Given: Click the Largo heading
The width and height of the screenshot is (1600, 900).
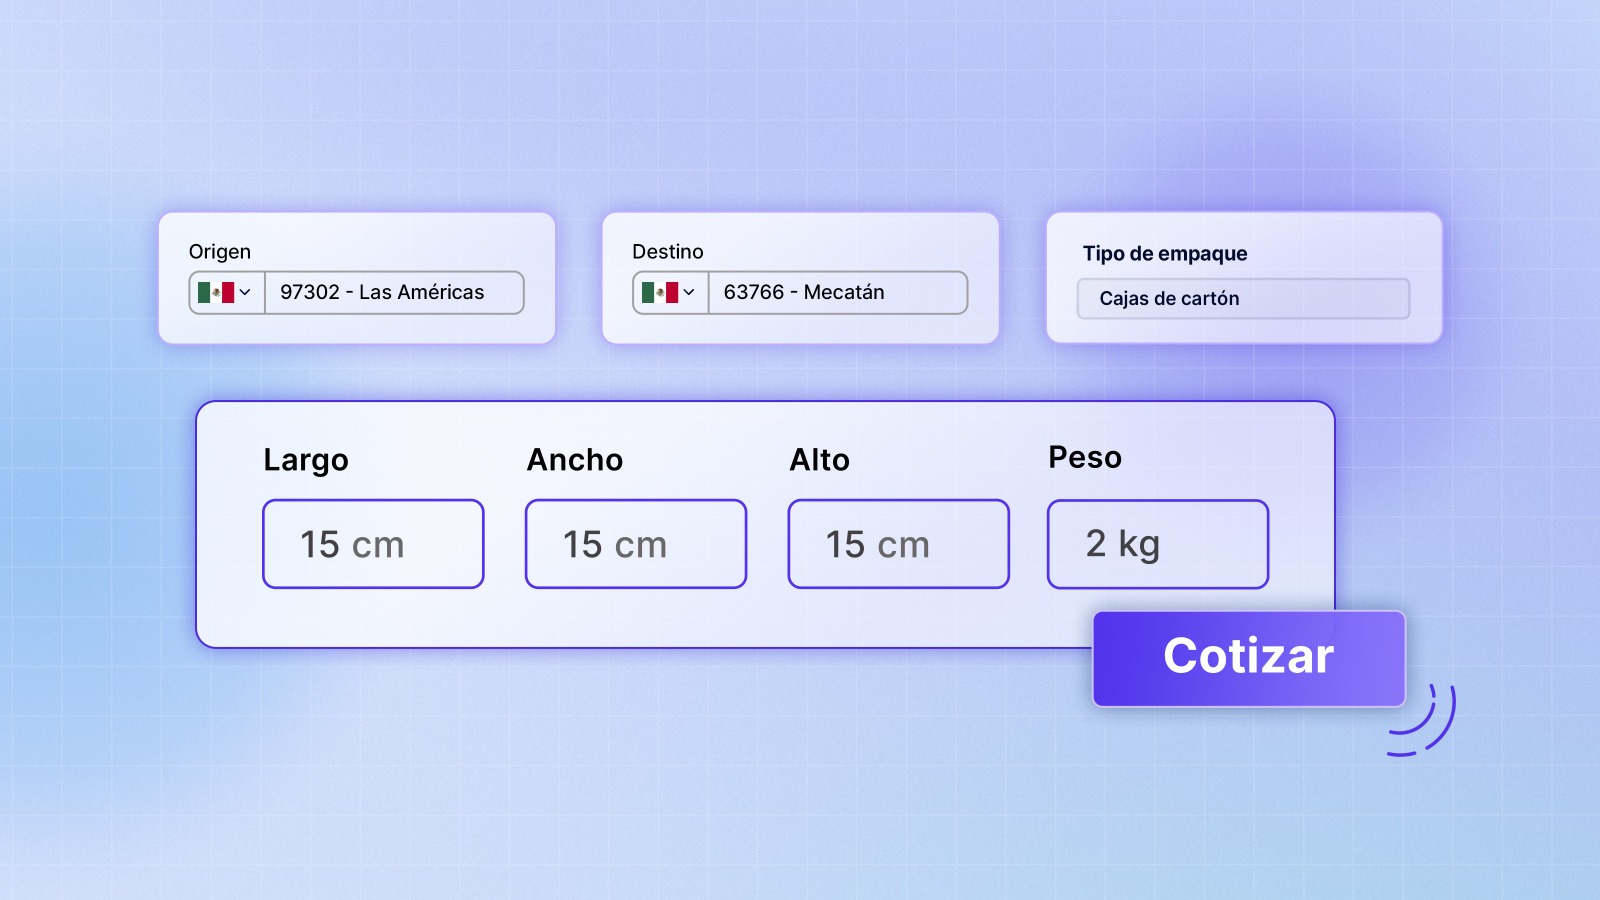Looking at the screenshot, I should [306, 460].
